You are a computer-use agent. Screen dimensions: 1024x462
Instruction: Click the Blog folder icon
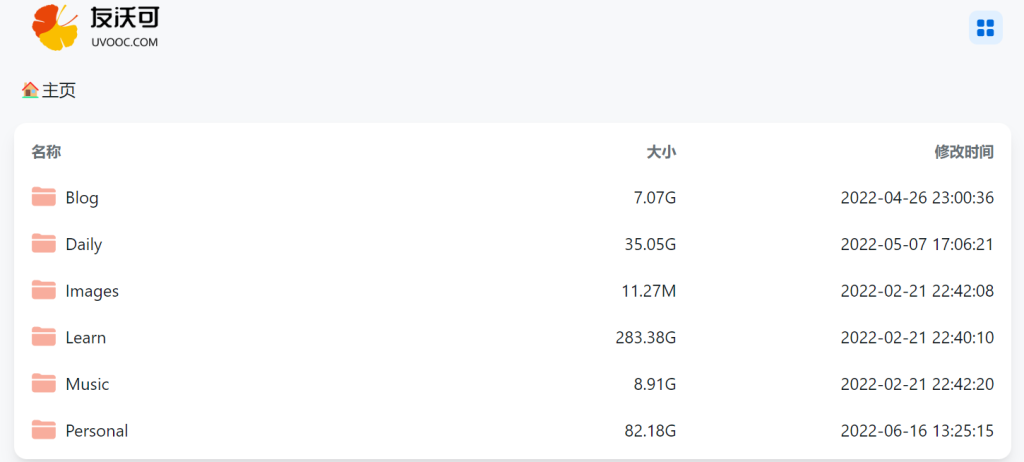[43, 197]
